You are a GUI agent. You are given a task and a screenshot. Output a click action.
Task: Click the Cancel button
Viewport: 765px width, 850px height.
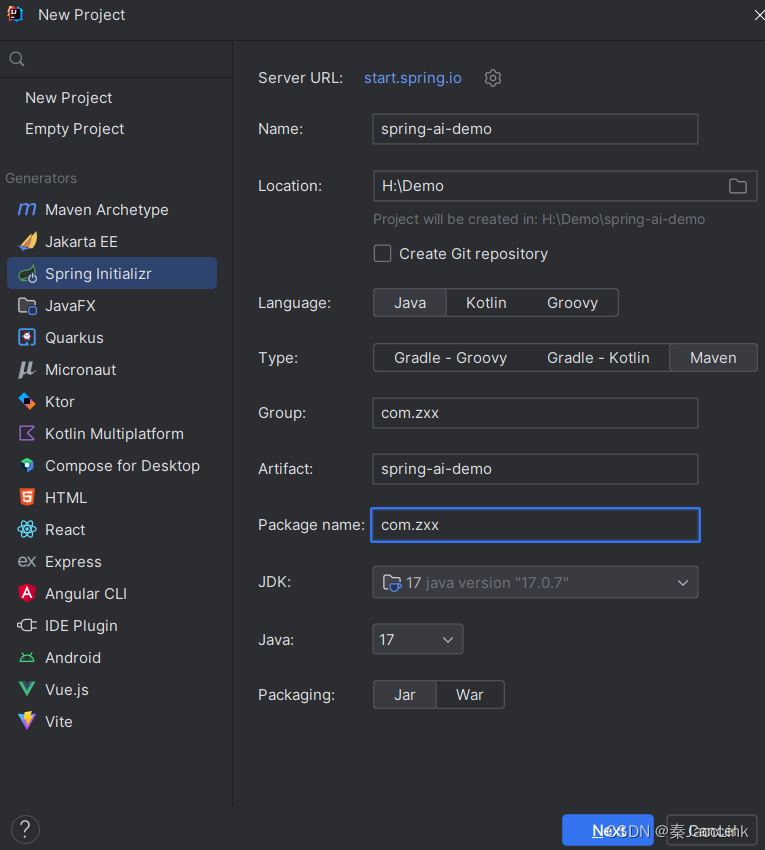tap(712, 830)
